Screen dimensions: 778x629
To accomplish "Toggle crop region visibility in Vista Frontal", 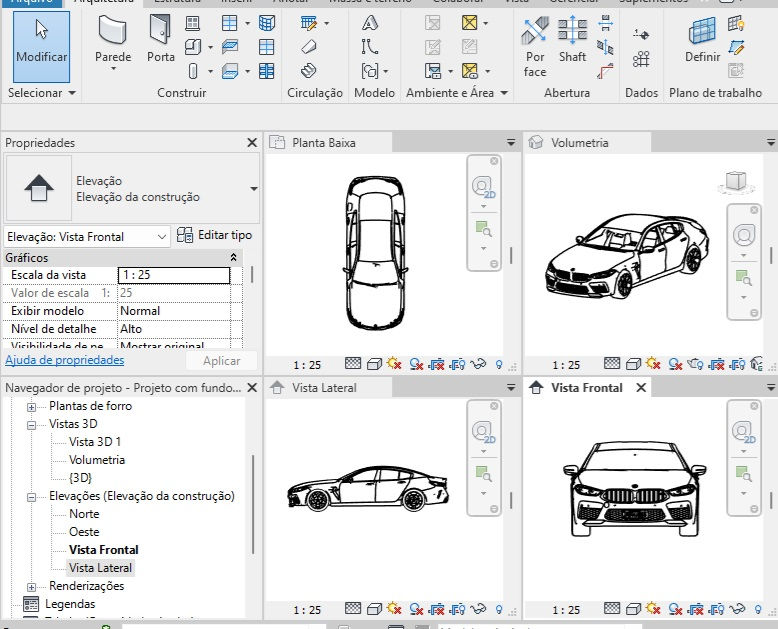I will click(x=716, y=609).
